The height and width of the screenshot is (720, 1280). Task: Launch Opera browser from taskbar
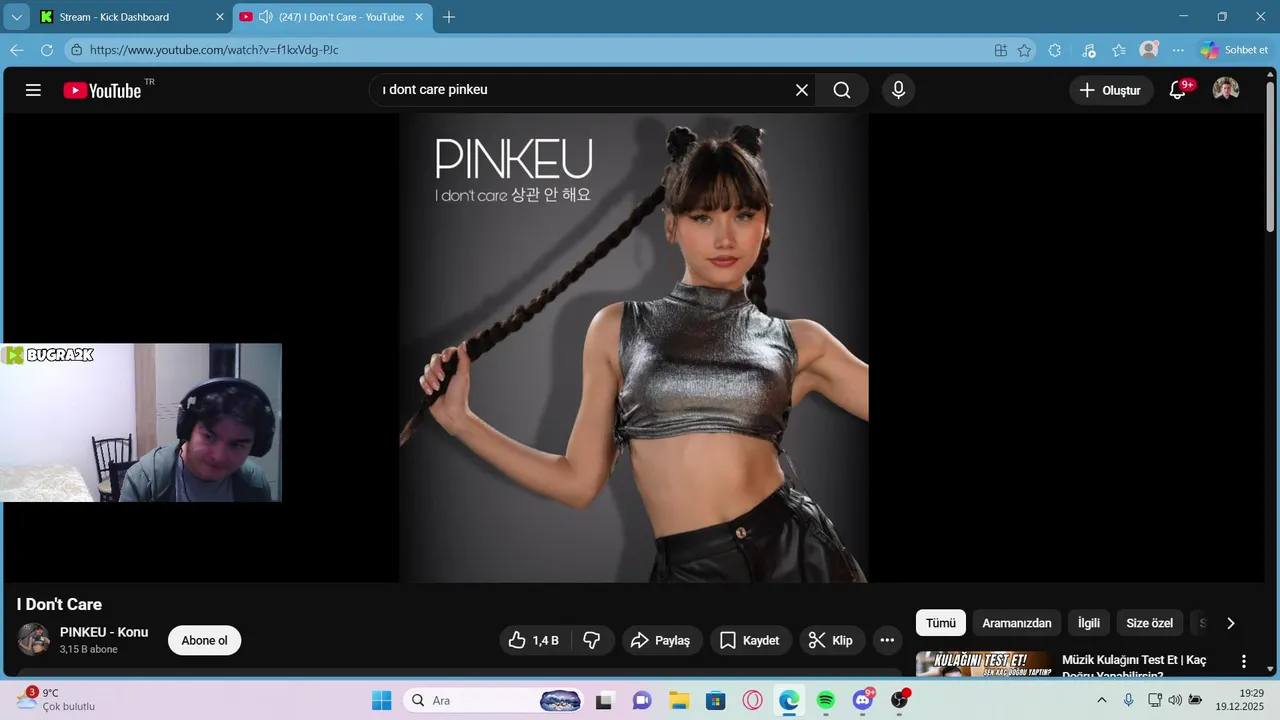pos(753,700)
